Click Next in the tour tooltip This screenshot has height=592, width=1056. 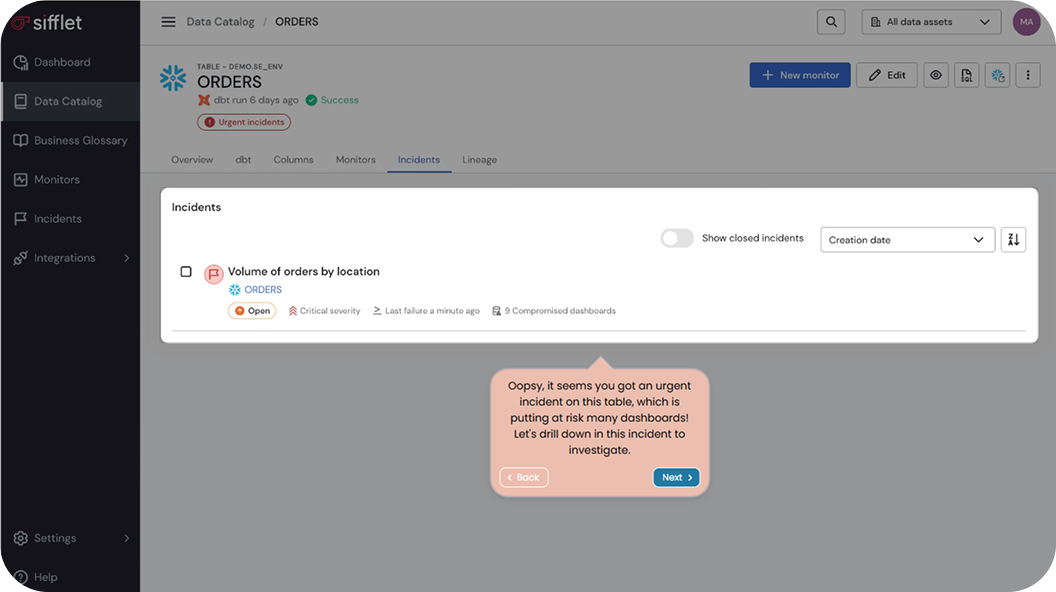pos(676,477)
